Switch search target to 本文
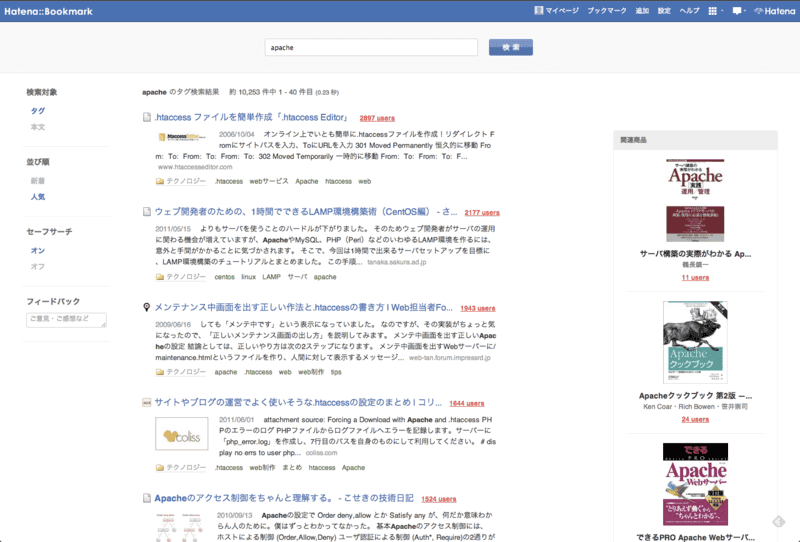The image size is (800, 542). [38, 127]
